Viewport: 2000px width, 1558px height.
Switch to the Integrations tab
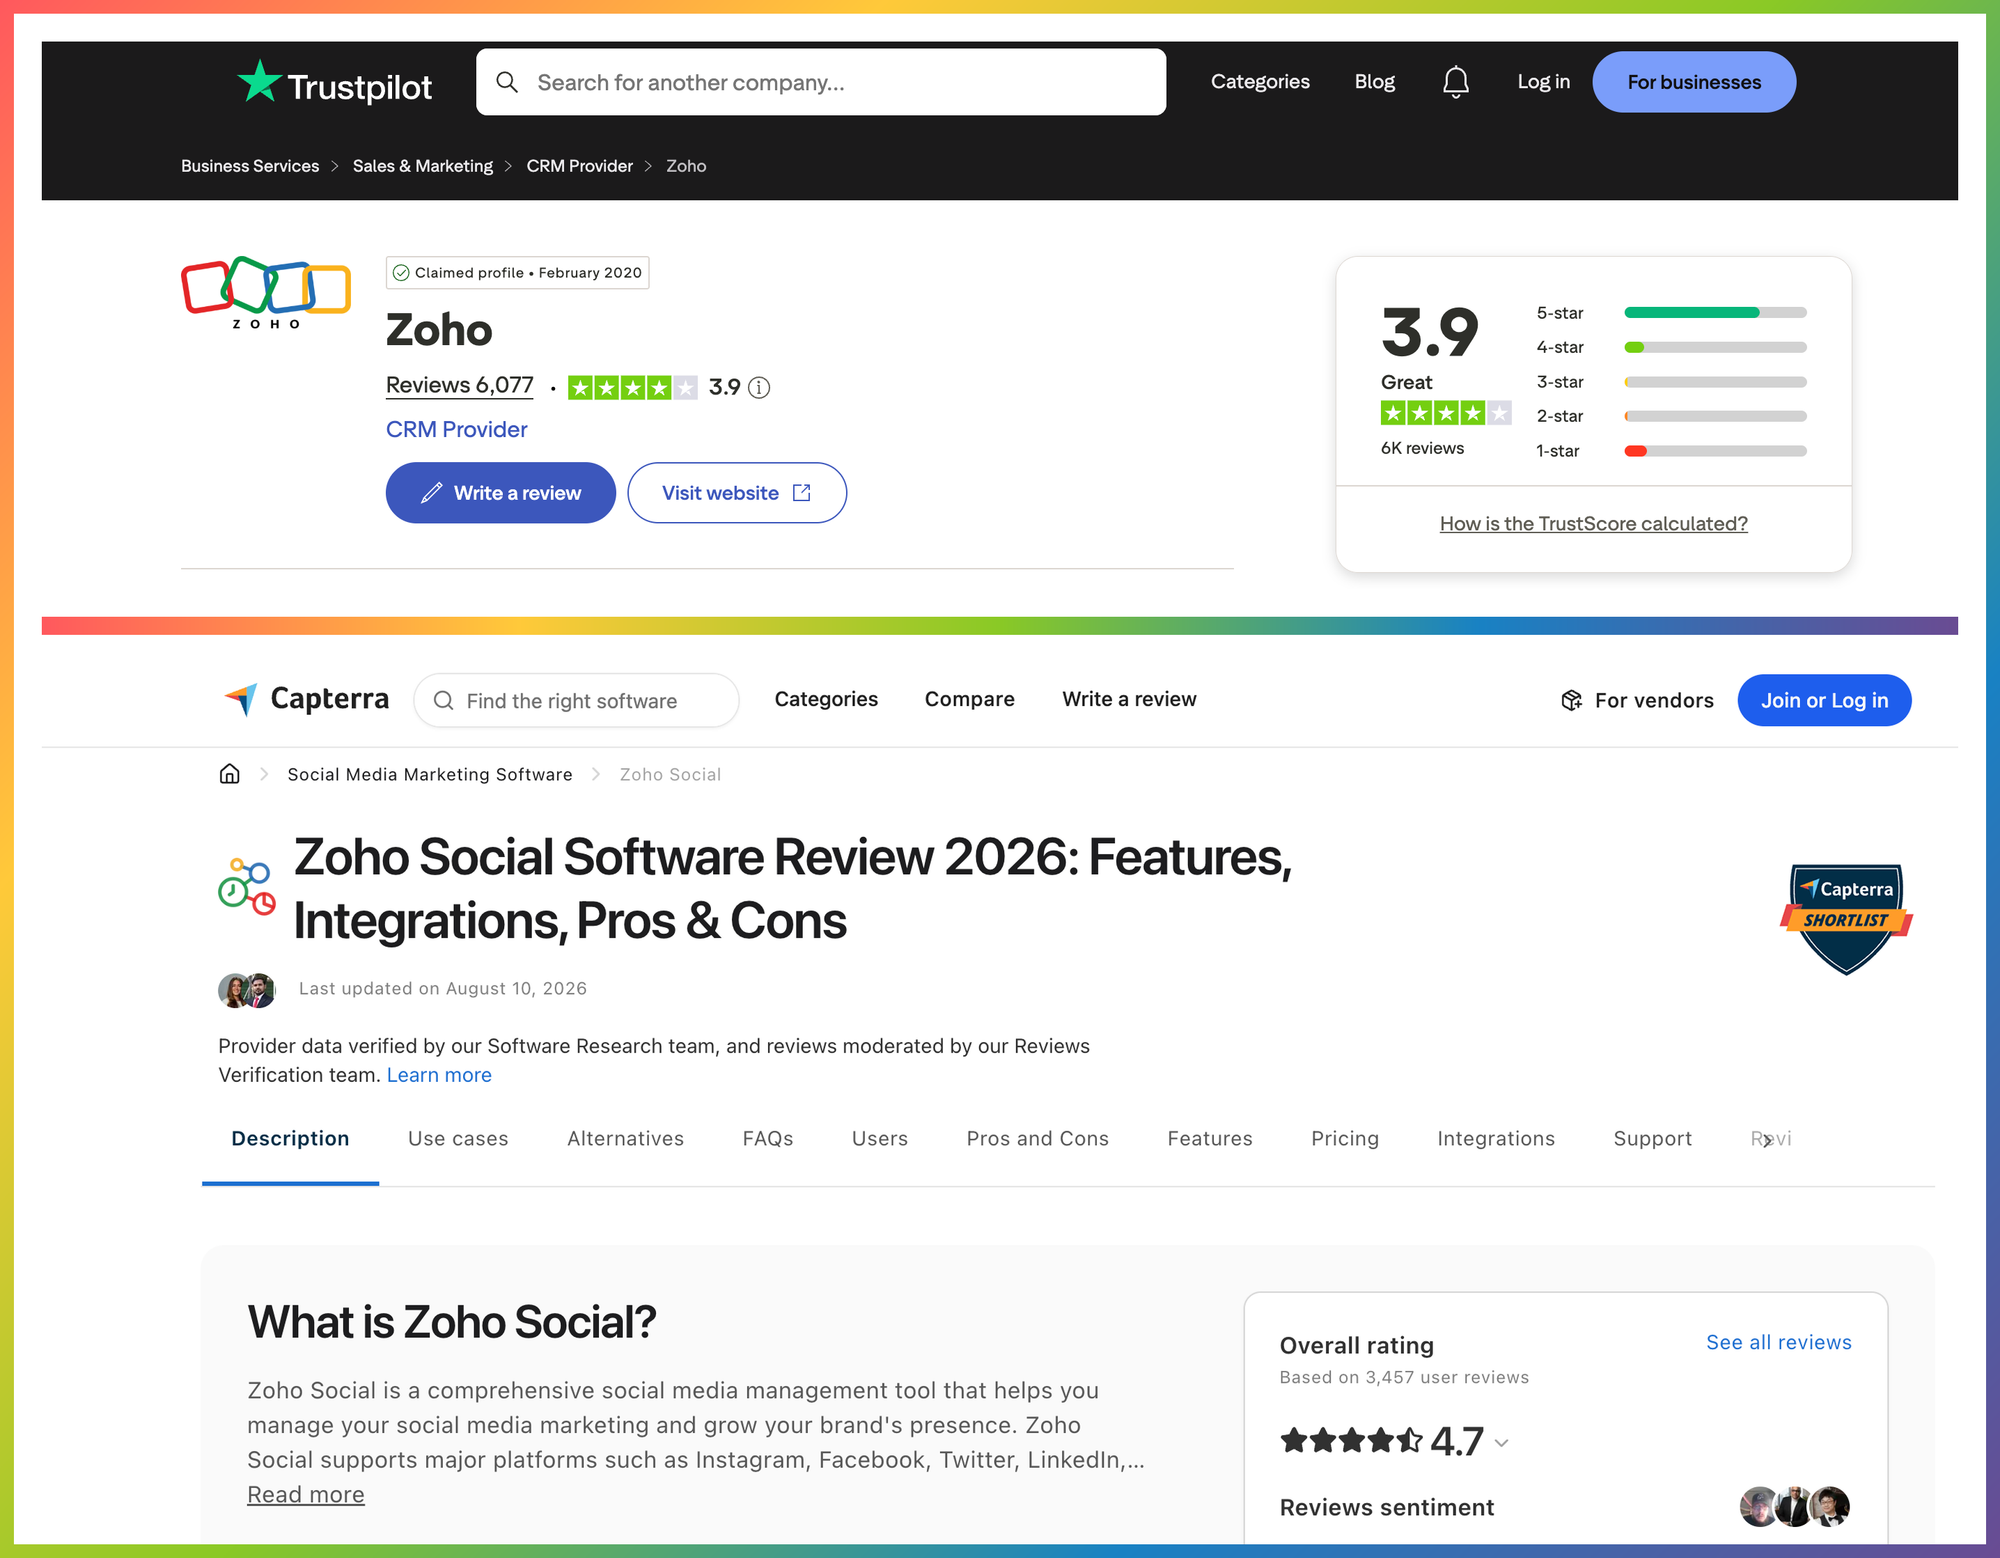click(1496, 1139)
